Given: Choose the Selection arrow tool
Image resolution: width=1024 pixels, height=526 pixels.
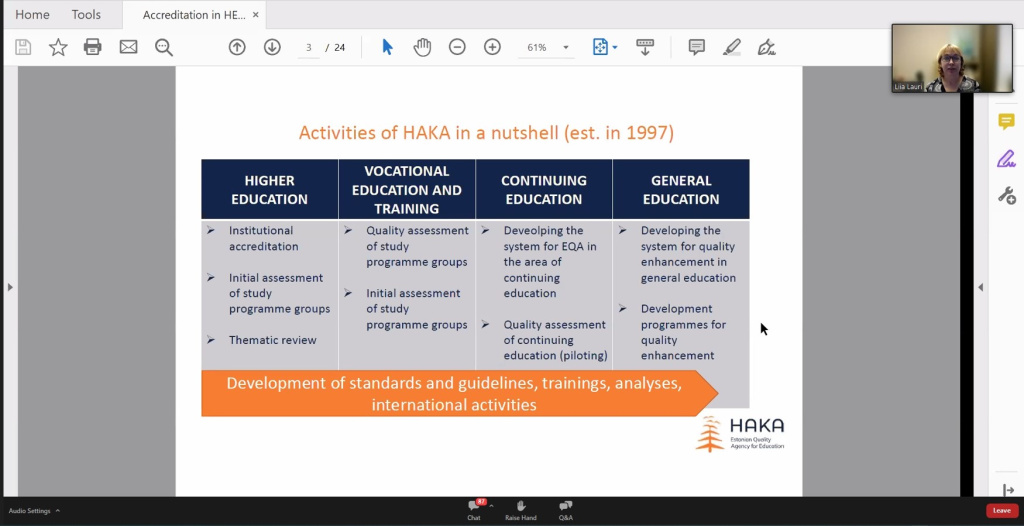Looking at the screenshot, I should tap(387, 47).
